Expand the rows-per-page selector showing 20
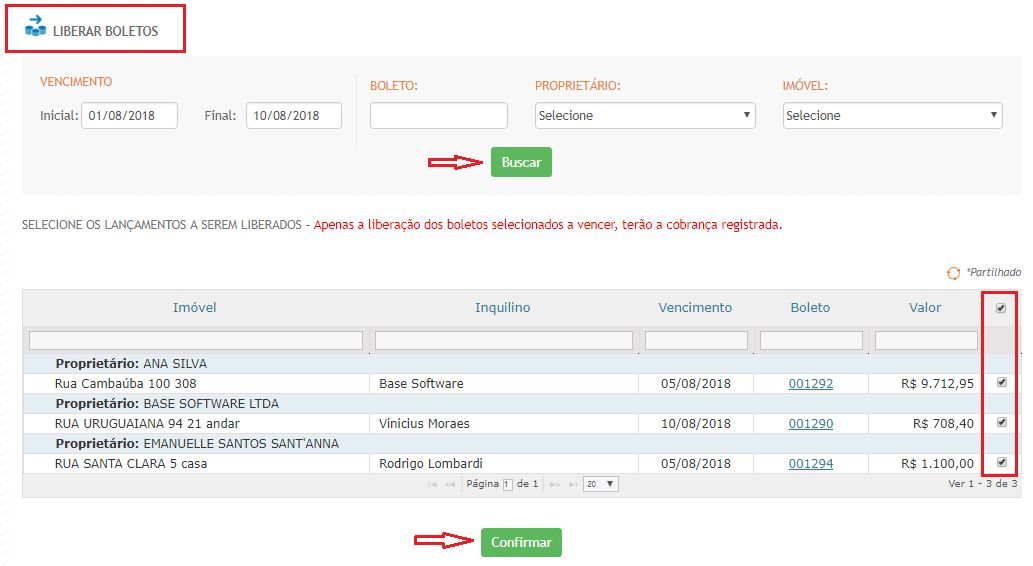The image size is (1033, 566). [601, 484]
